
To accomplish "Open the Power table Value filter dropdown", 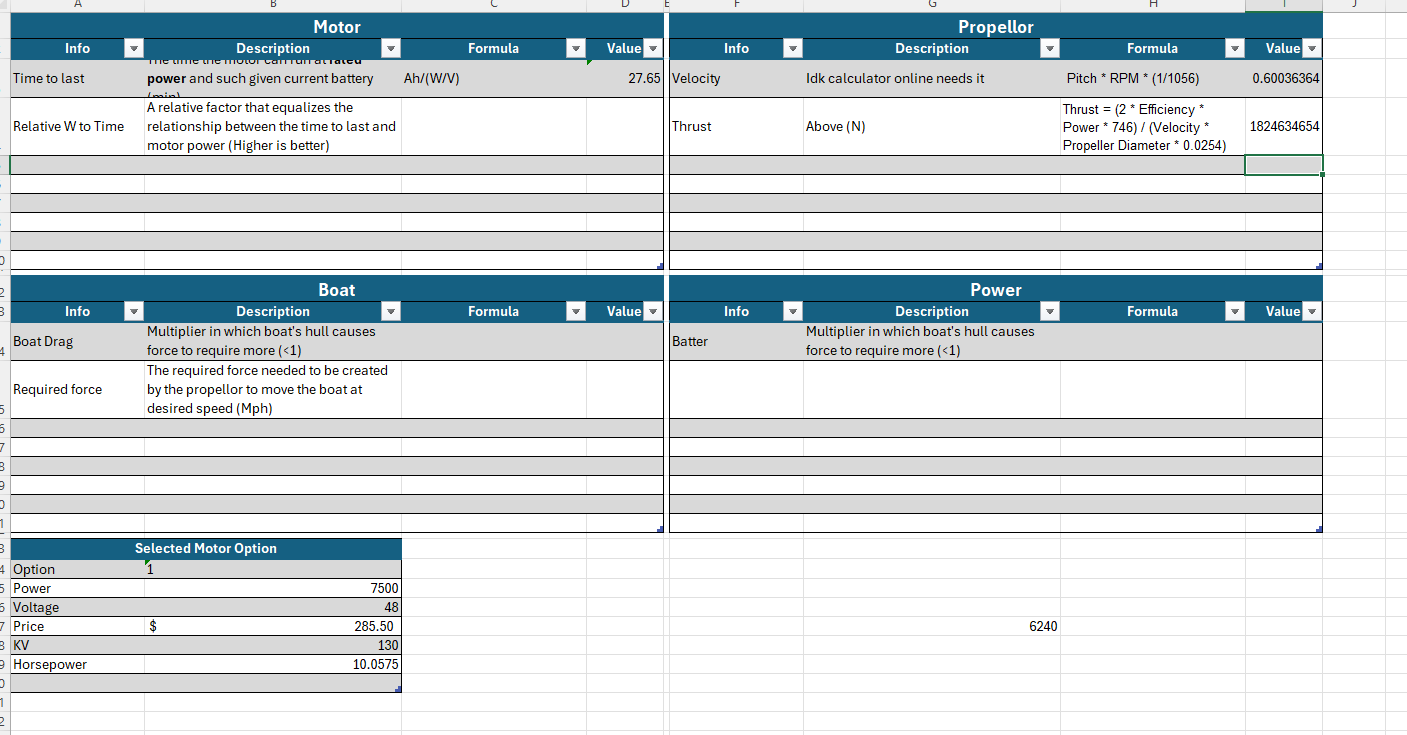I will pos(1312,311).
